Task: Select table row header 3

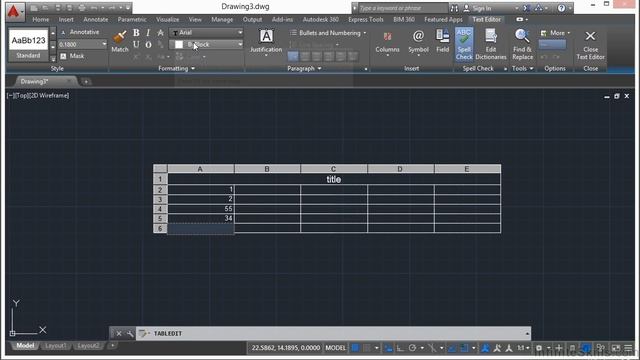Action: [160, 199]
